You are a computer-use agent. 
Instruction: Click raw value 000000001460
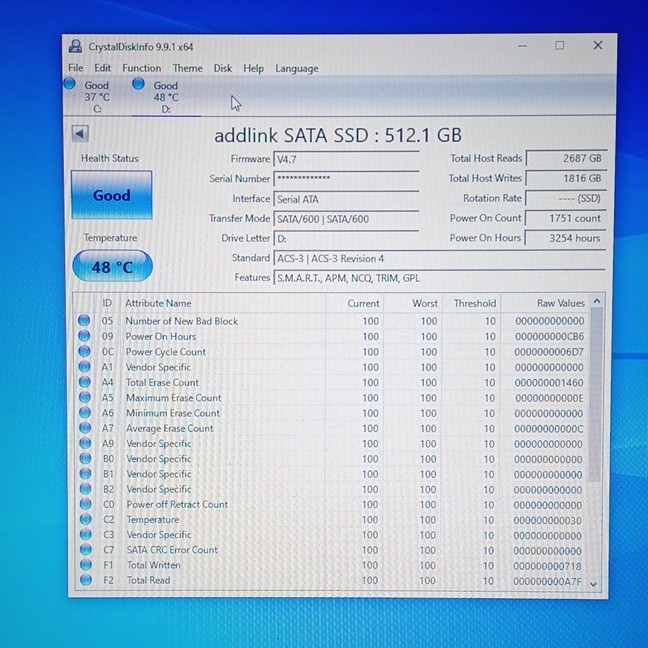(549, 383)
